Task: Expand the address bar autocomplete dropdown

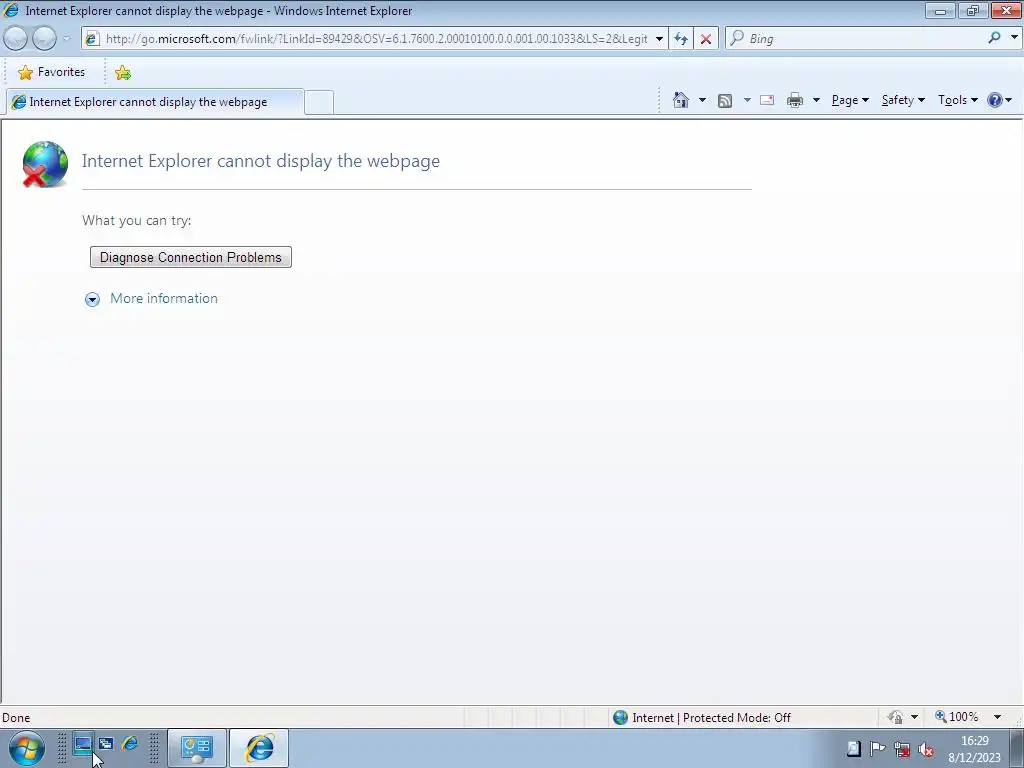Action: click(660, 39)
